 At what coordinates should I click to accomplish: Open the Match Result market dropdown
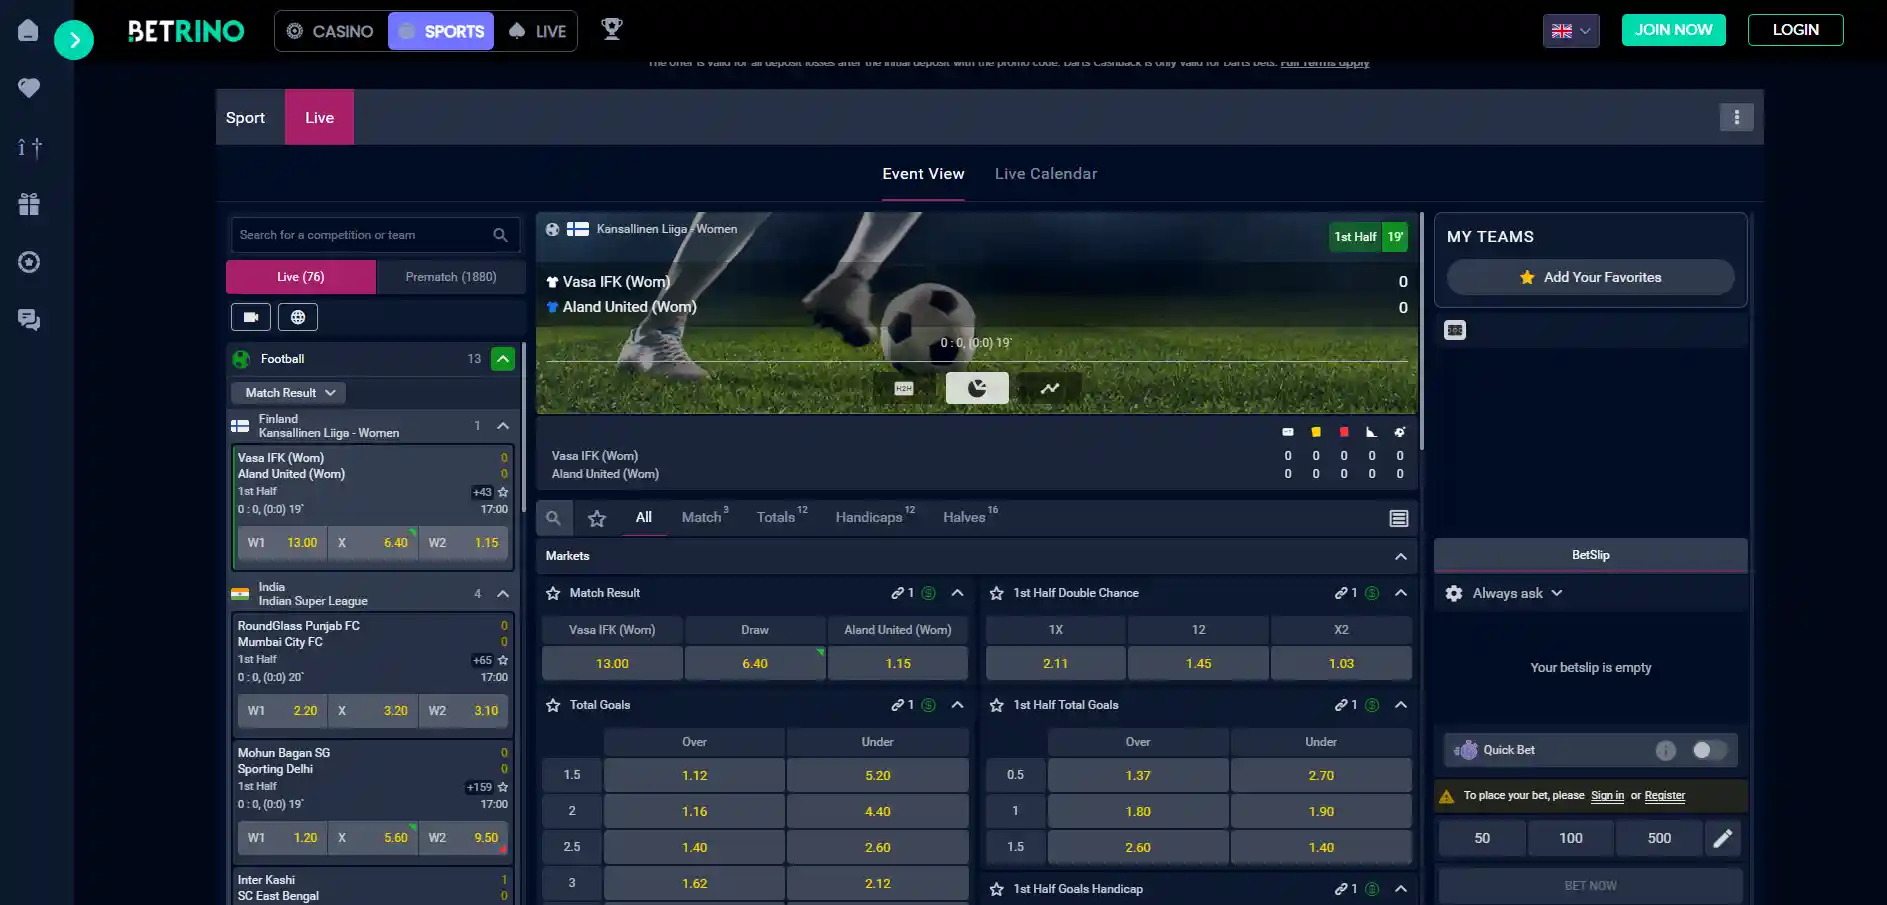[289, 393]
